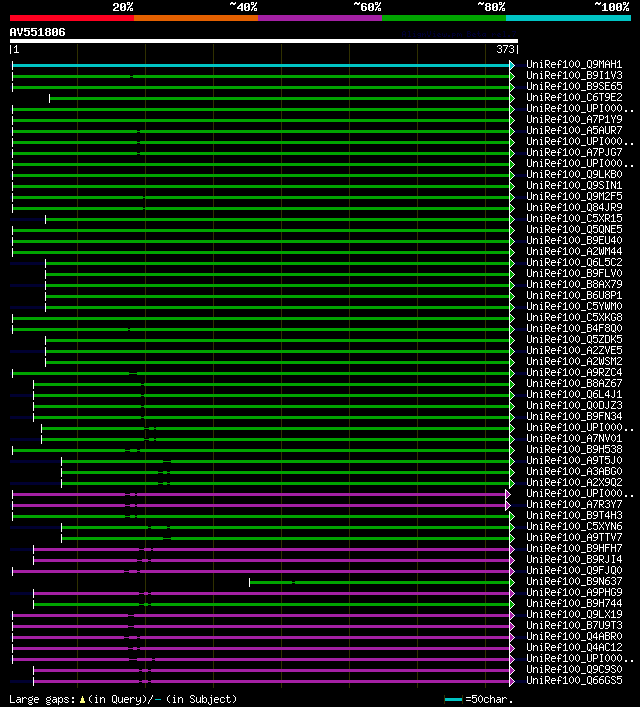The height and width of the screenshot is (707, 640).
Task: View the UniRef100_C5XYN6 hit
Action: [x=574, y=527]
